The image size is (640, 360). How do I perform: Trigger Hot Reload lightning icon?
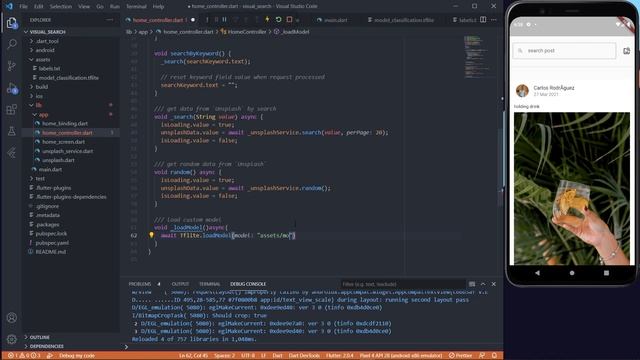coord(267,20)
